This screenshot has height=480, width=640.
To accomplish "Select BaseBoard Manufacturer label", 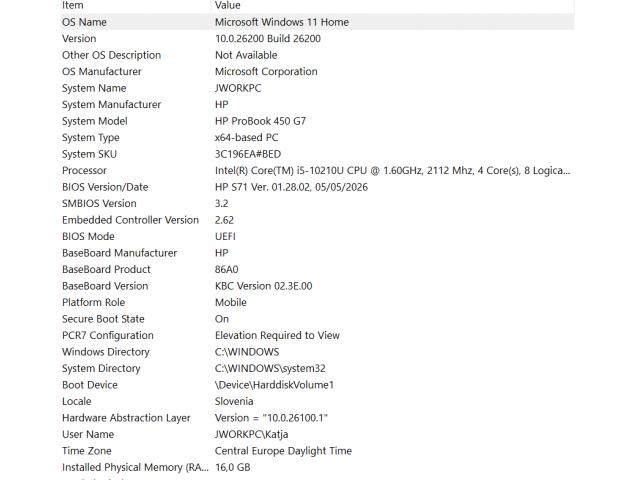I will click(120, 253).
